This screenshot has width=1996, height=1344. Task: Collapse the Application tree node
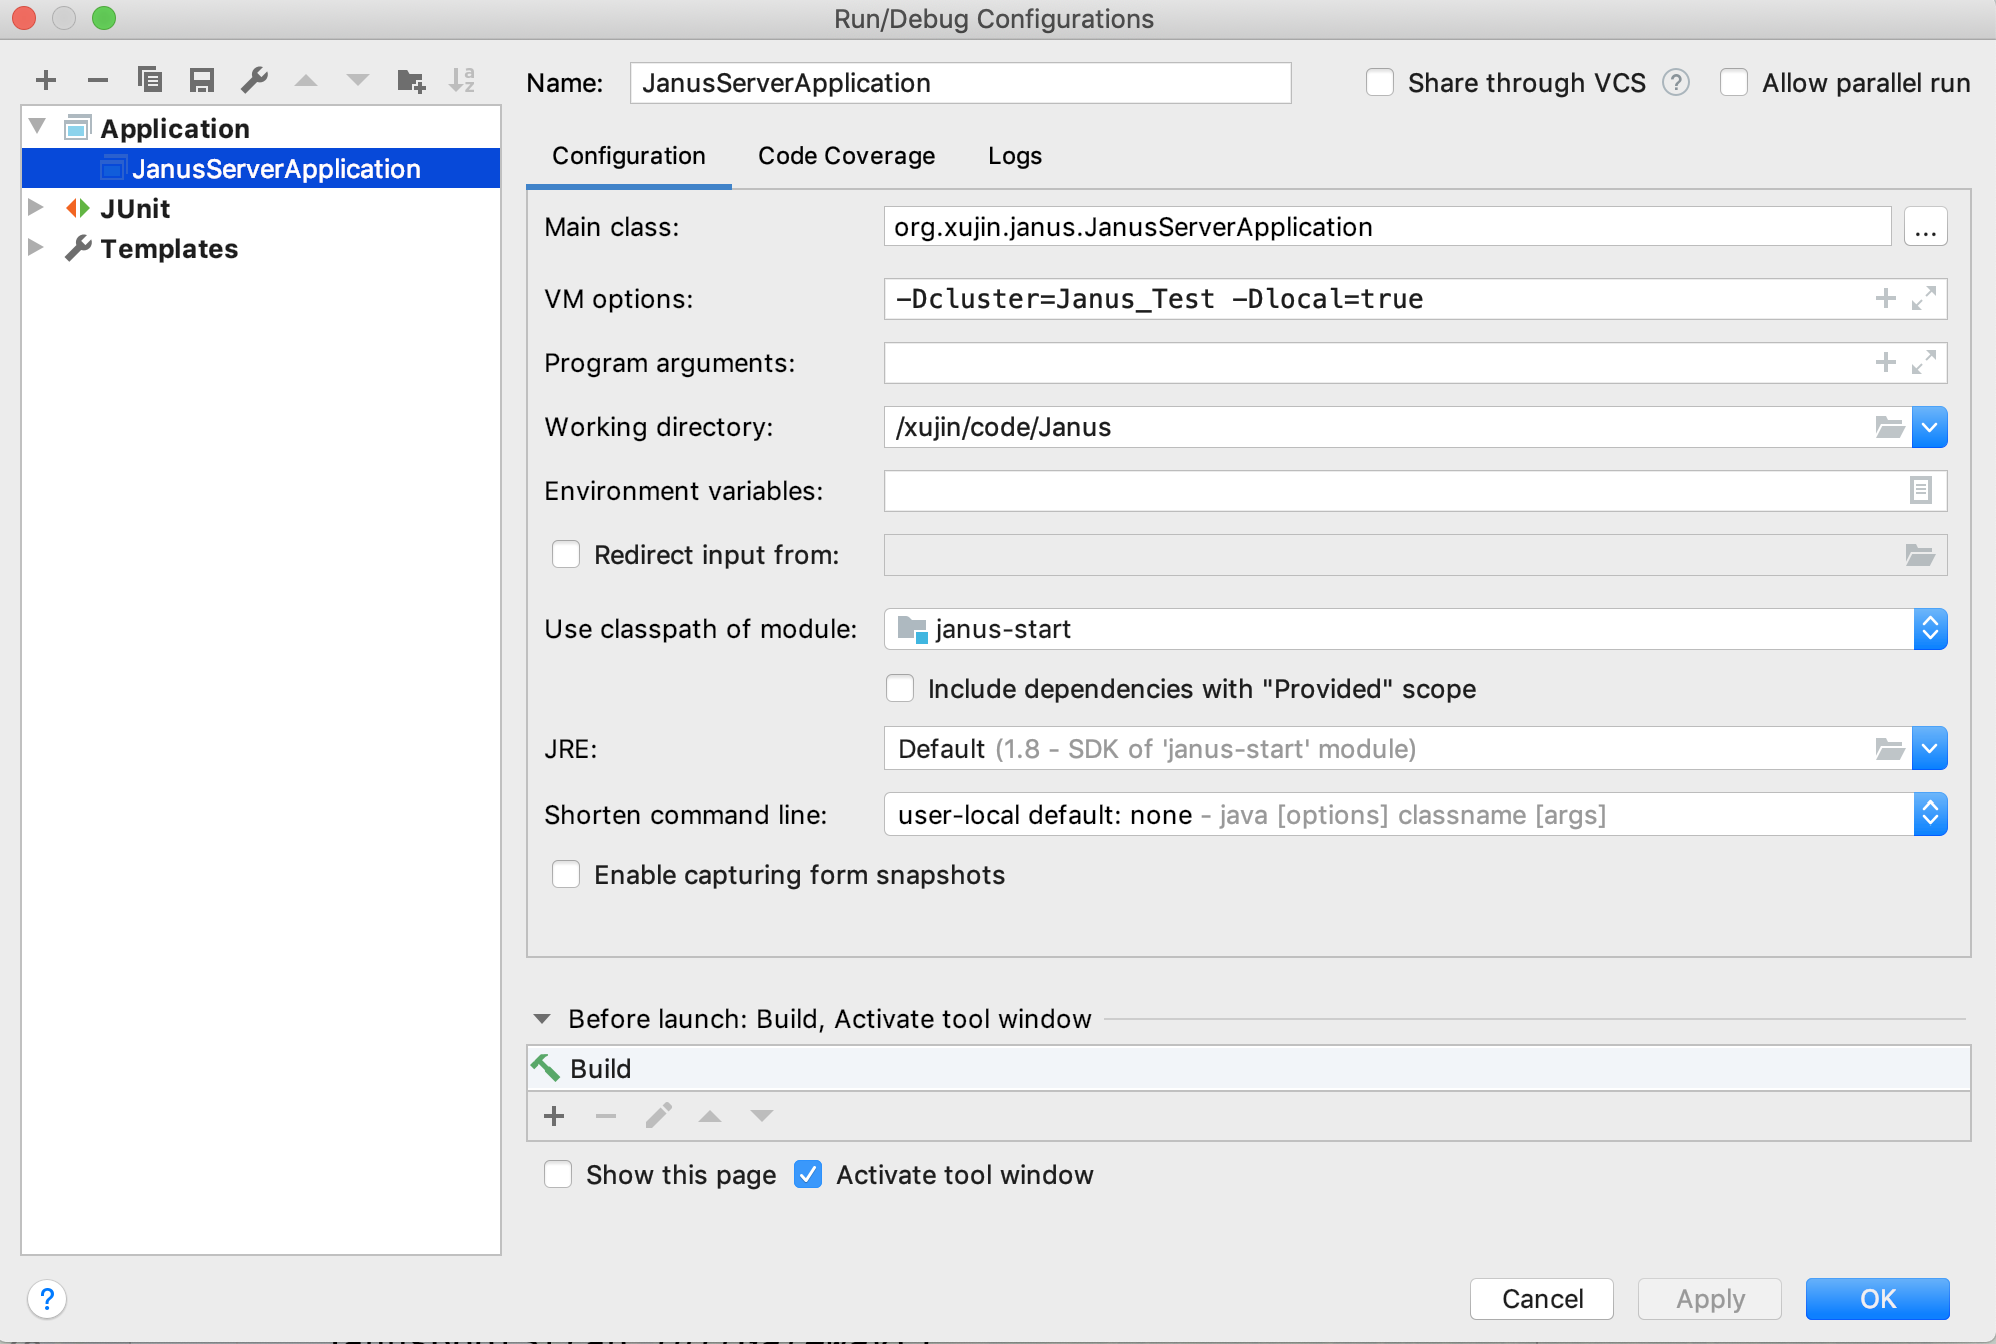[x=38, y=126]
